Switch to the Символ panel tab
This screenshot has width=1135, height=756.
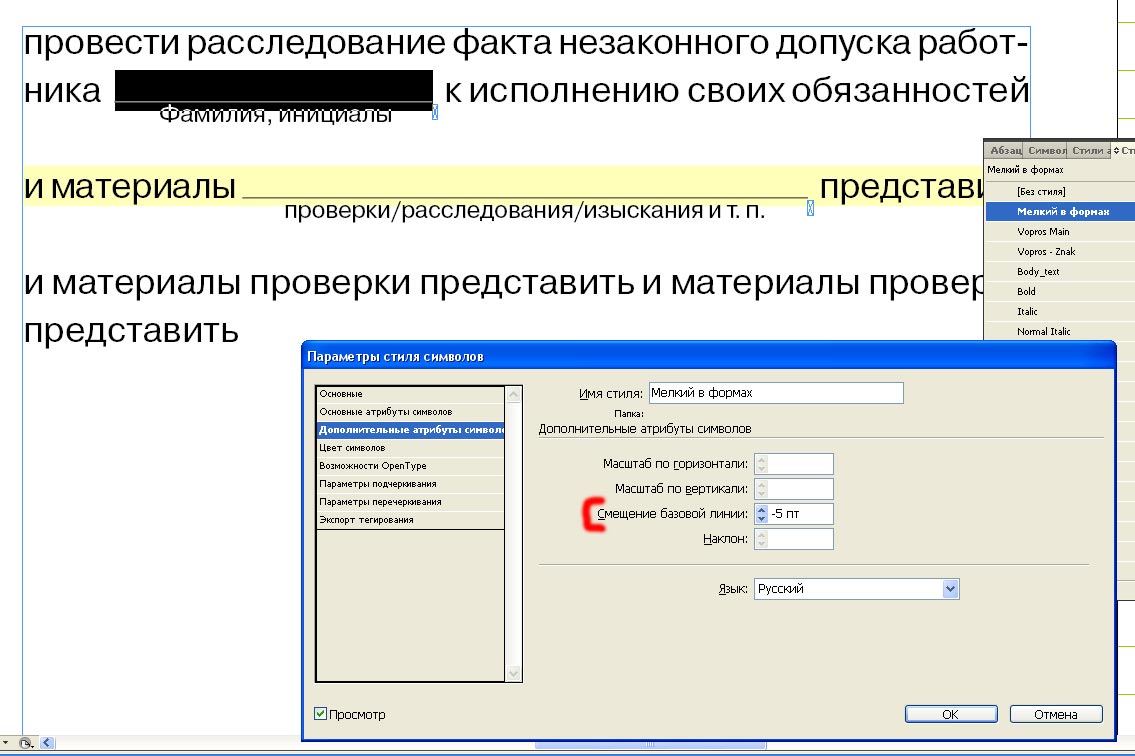point(1046,151)
